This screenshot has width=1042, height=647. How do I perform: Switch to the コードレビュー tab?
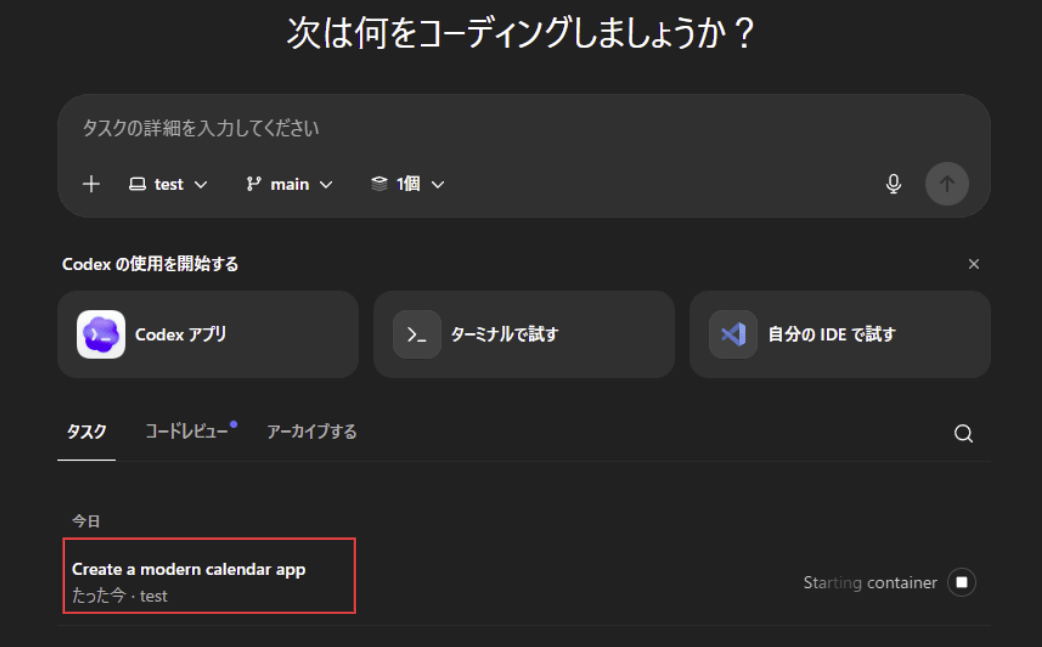[x=187, y=432]
